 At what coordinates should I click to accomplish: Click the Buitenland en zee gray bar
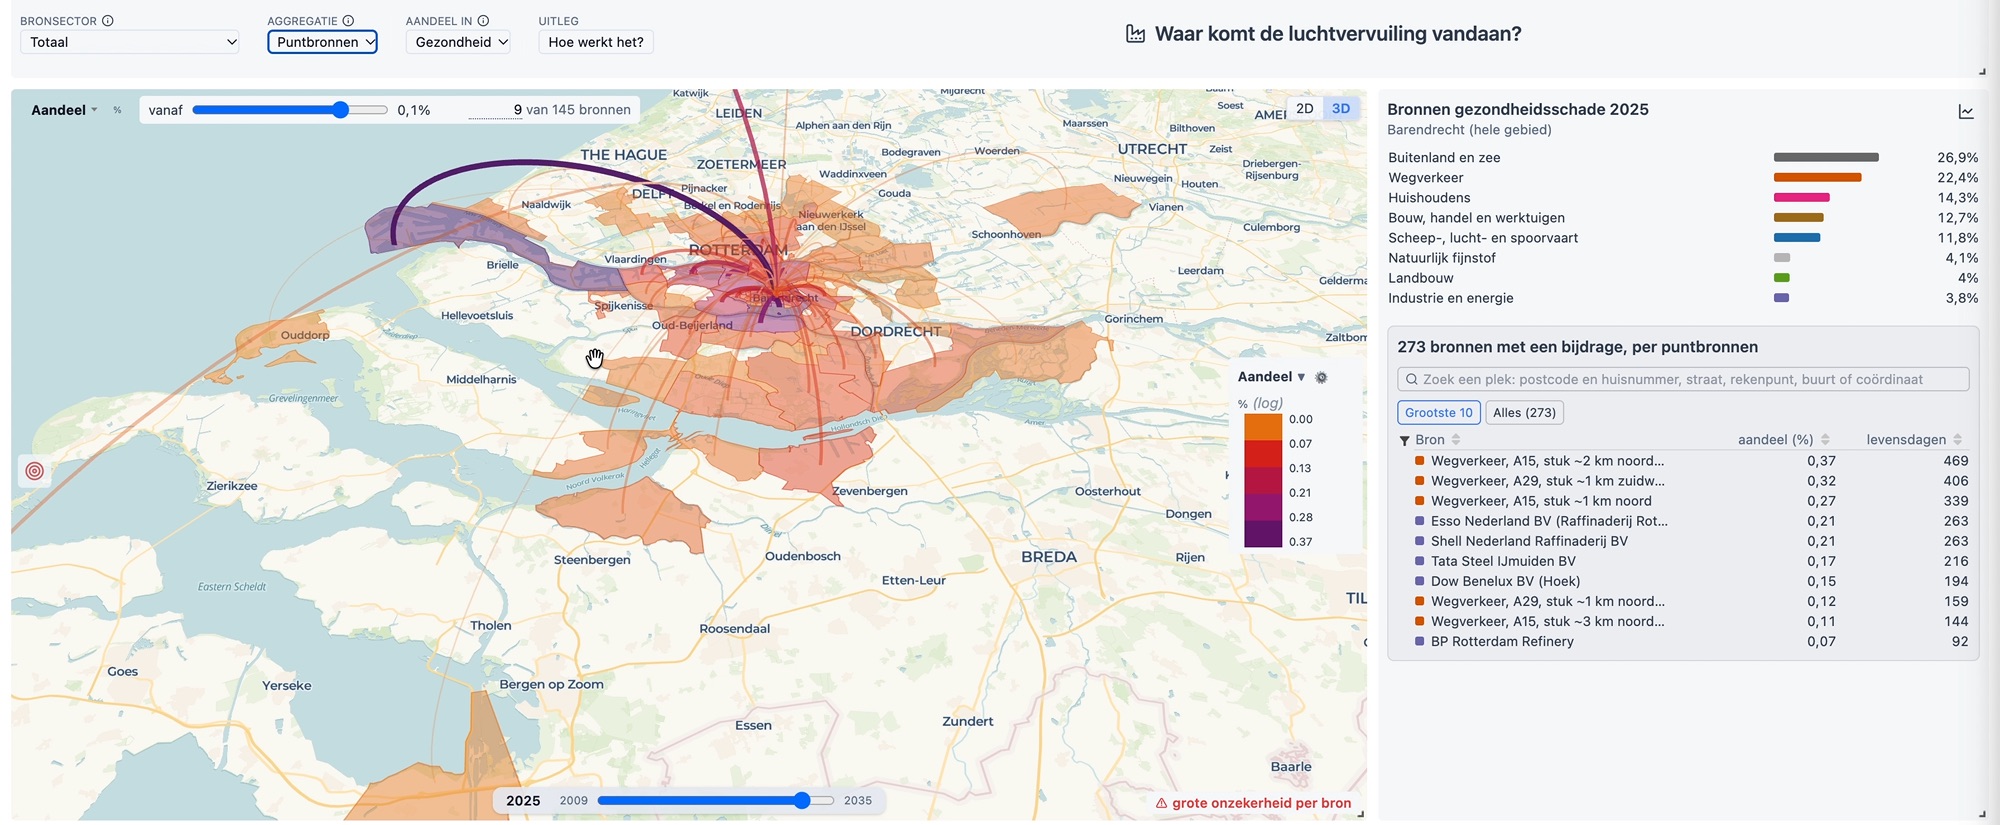tap(1826, 157)
